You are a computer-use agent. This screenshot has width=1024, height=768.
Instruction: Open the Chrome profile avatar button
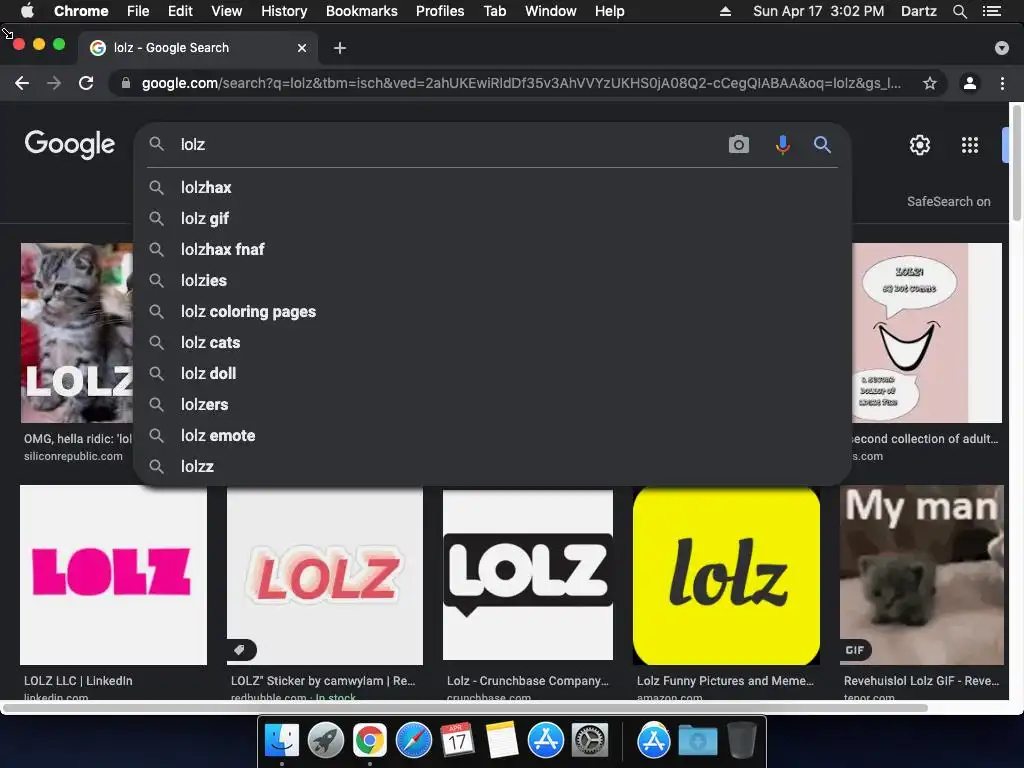970,83
